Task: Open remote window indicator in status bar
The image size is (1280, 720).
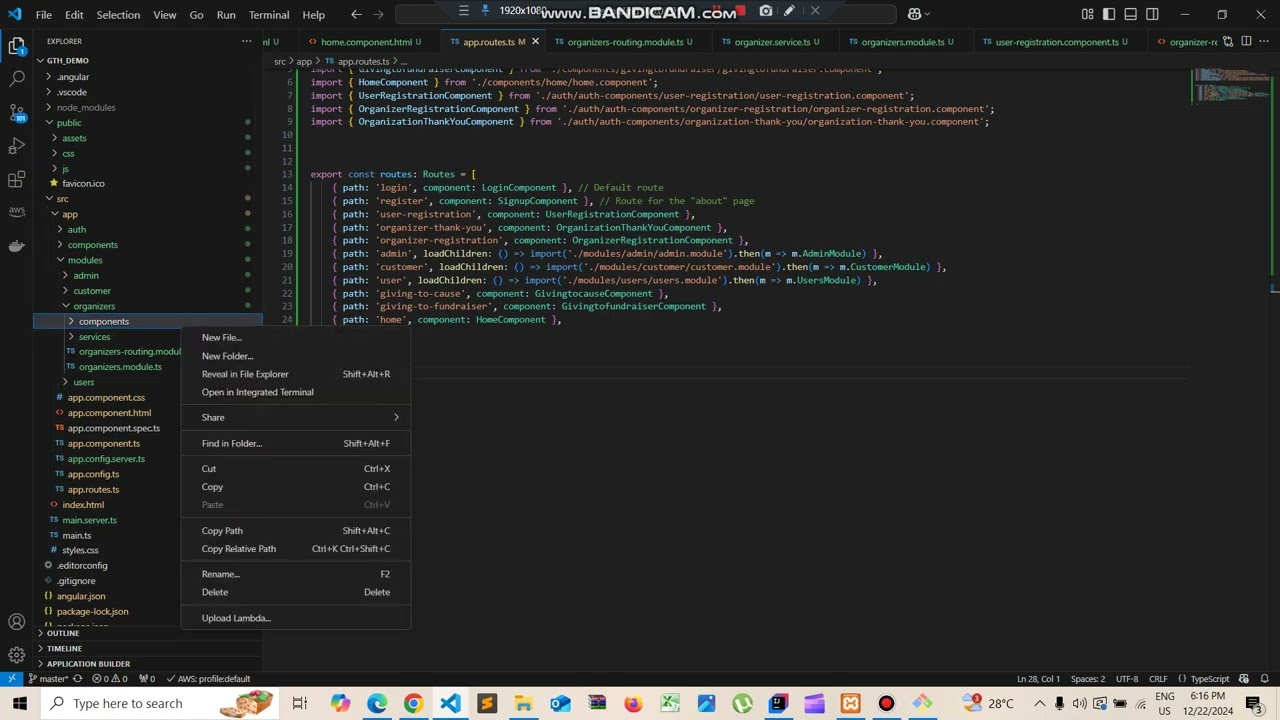Action: (x=11, y=679)
